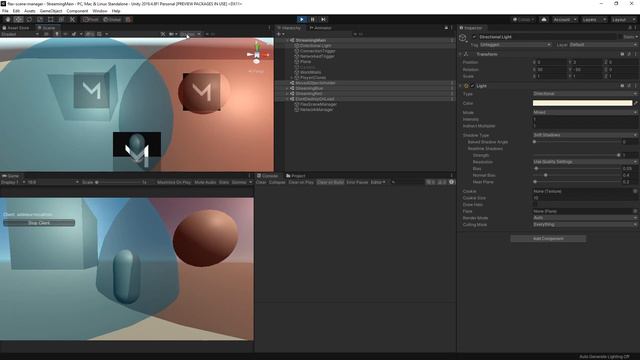
Task: Select Directional Light in Hierarchy
Action: point(316,46)
